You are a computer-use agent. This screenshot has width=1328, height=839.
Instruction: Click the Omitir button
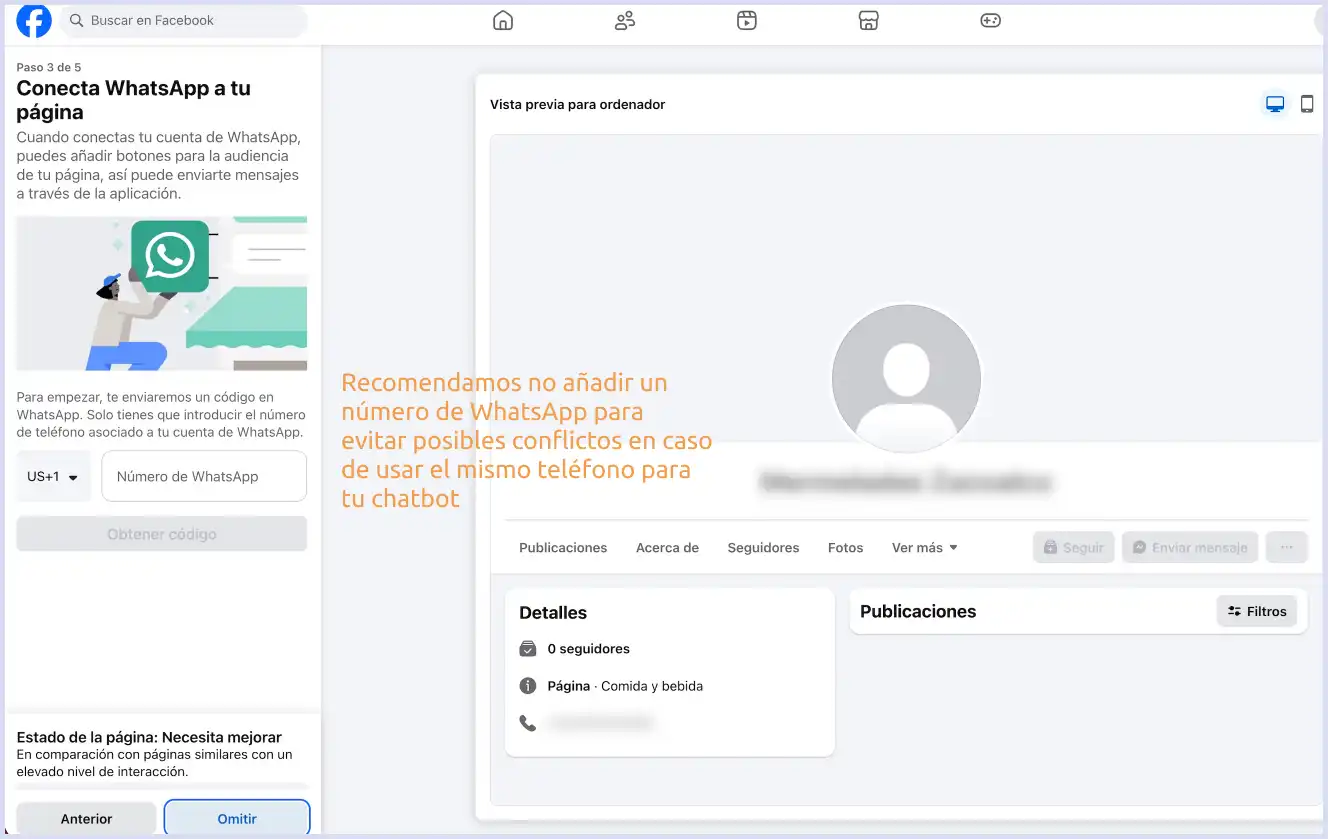[x=237, y=818]
